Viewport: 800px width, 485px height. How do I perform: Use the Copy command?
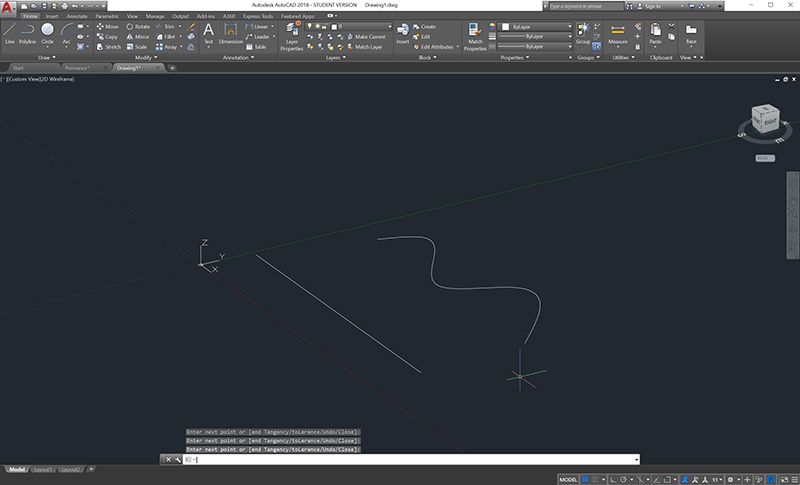point(107,37)
